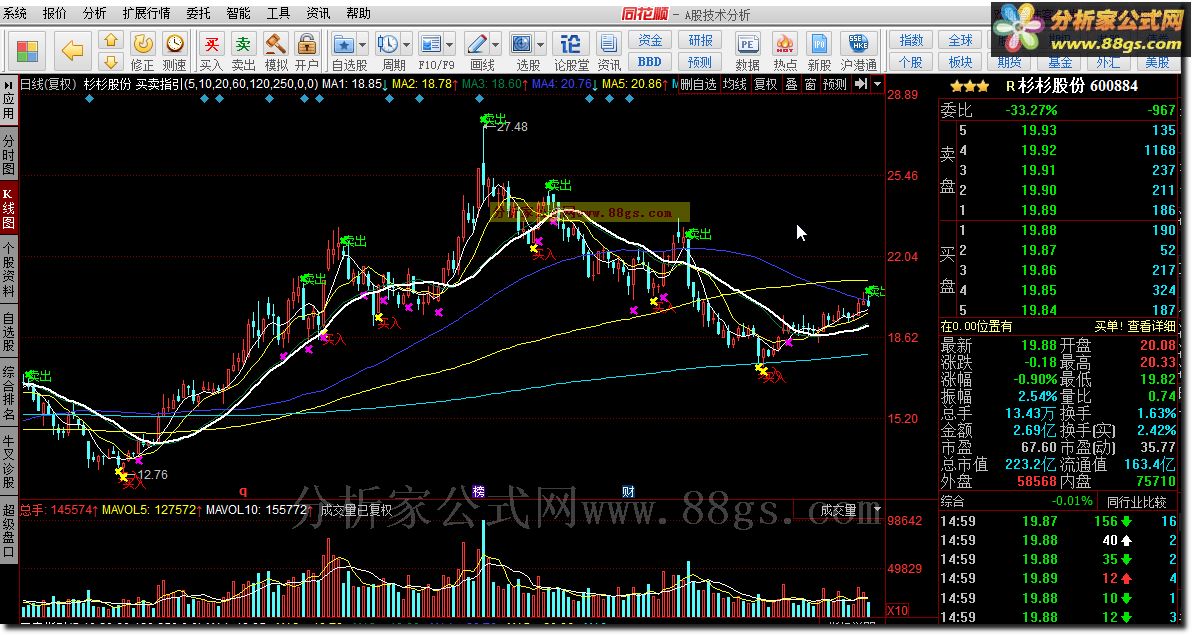Switch to the 个股资料 sidebar tab

pos(8,271)
